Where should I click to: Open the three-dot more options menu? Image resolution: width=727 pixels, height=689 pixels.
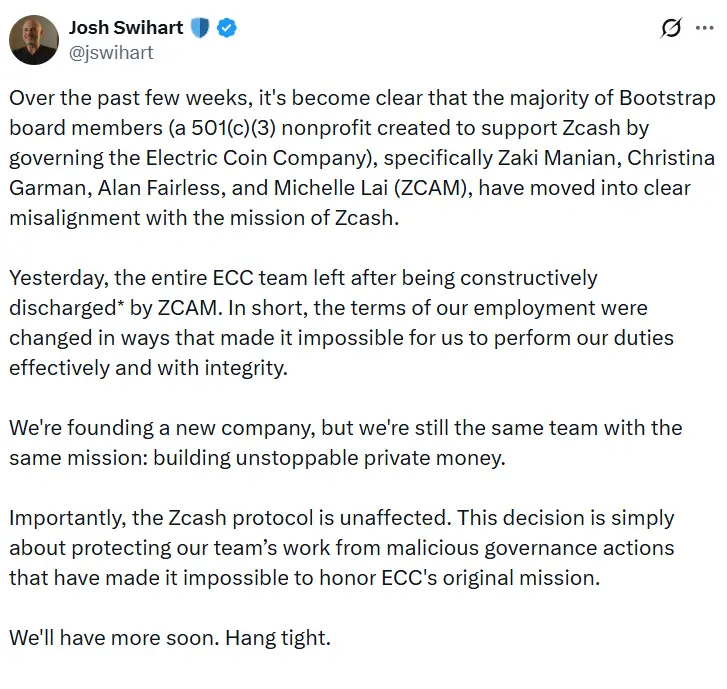pyautogui.click(x=704, y=28)
